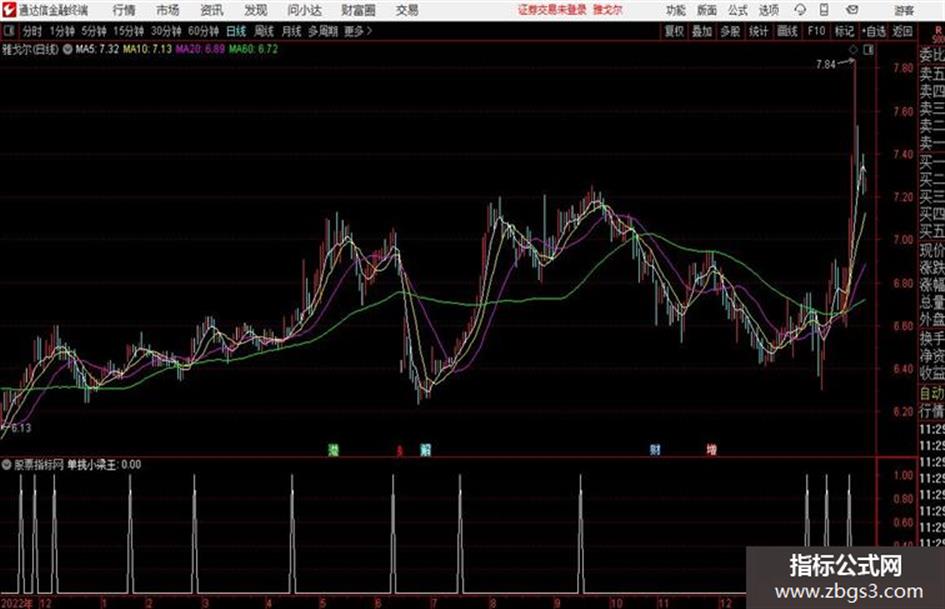The image size is (945, 609).
Task: Click the 2022年 date axis label
Action: pyautogui.click(x=17, y=603)
